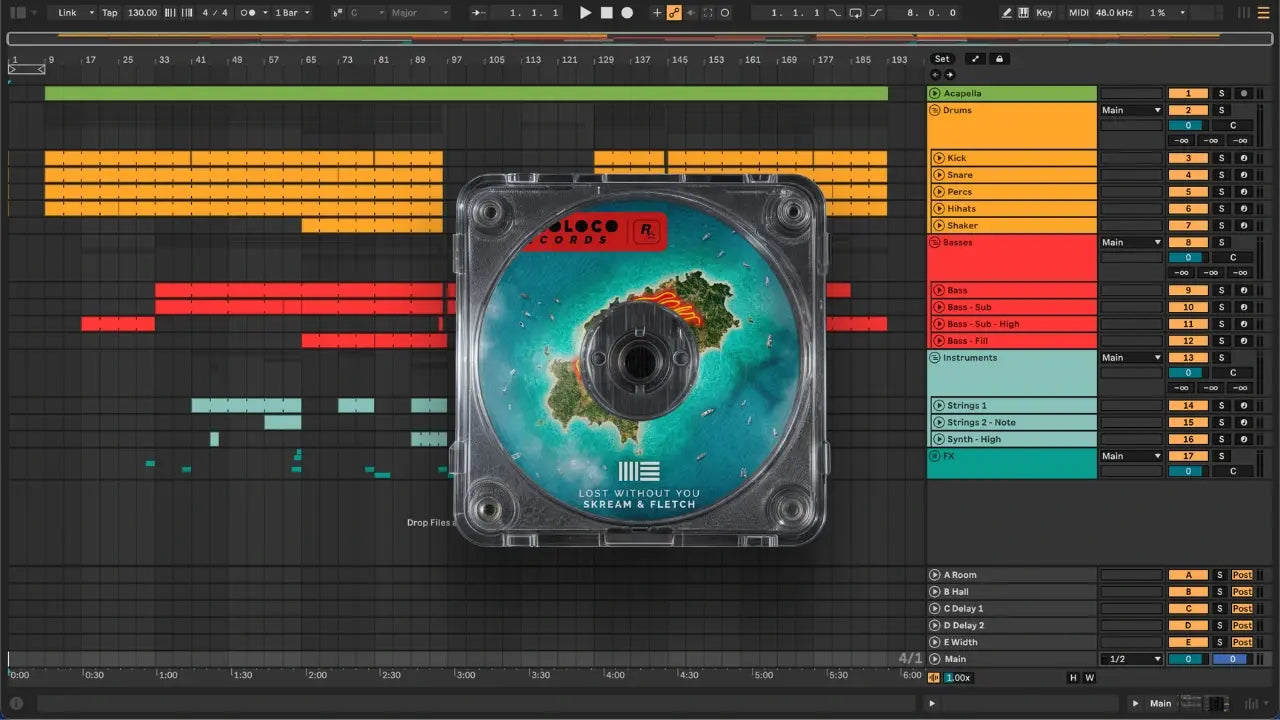Click the Main track blue cue volume
Image resolution: width=1280 pixels, height=720 pixels.
(x=1232, y=659)
